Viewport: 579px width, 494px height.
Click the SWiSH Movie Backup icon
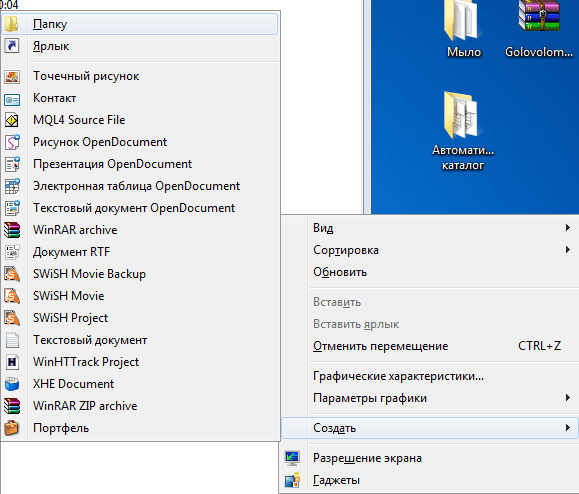coord(12,274)
